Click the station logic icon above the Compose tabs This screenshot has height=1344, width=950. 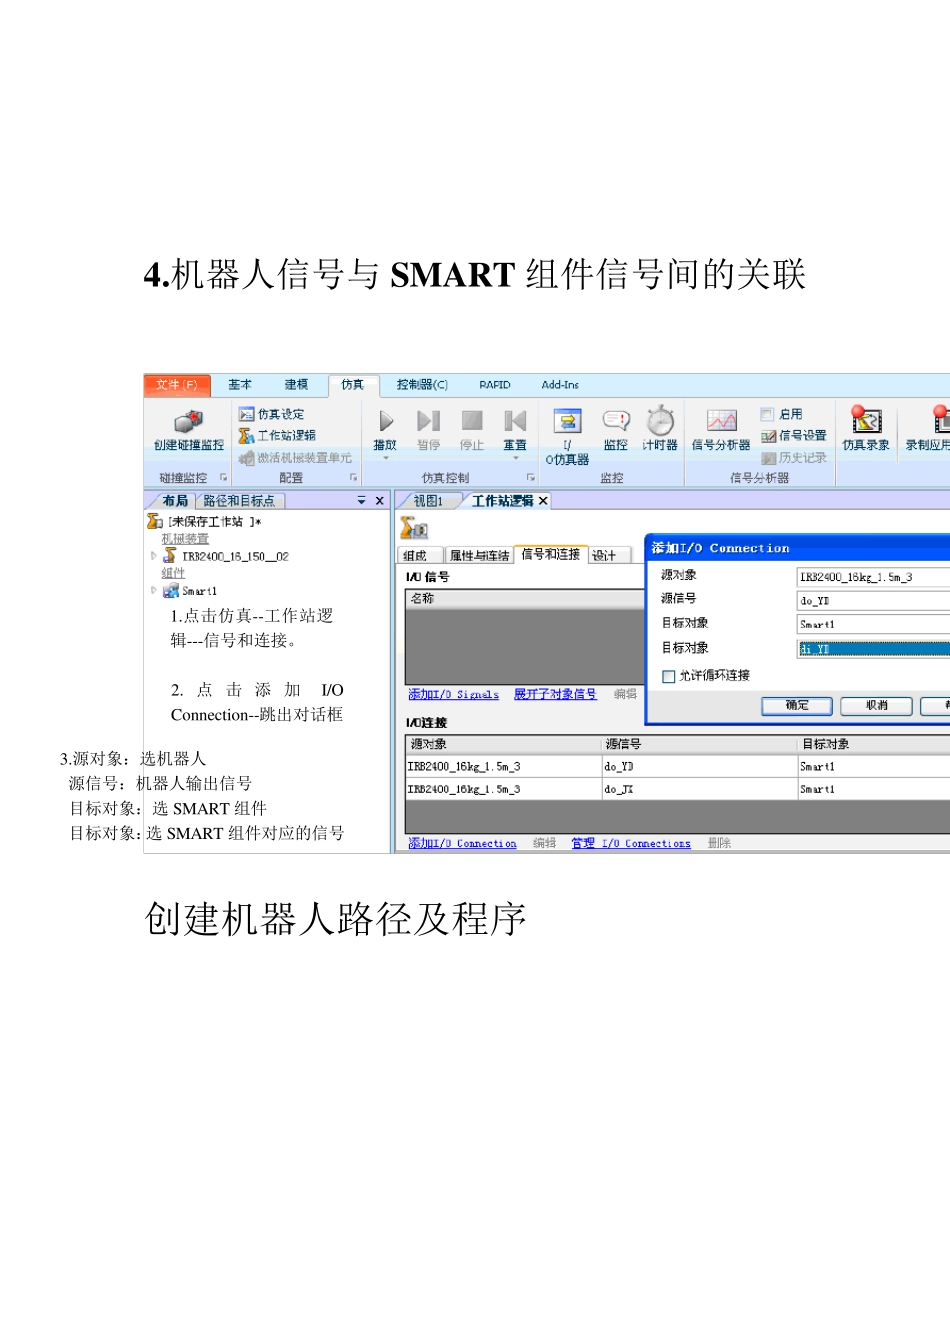(413, 528)
